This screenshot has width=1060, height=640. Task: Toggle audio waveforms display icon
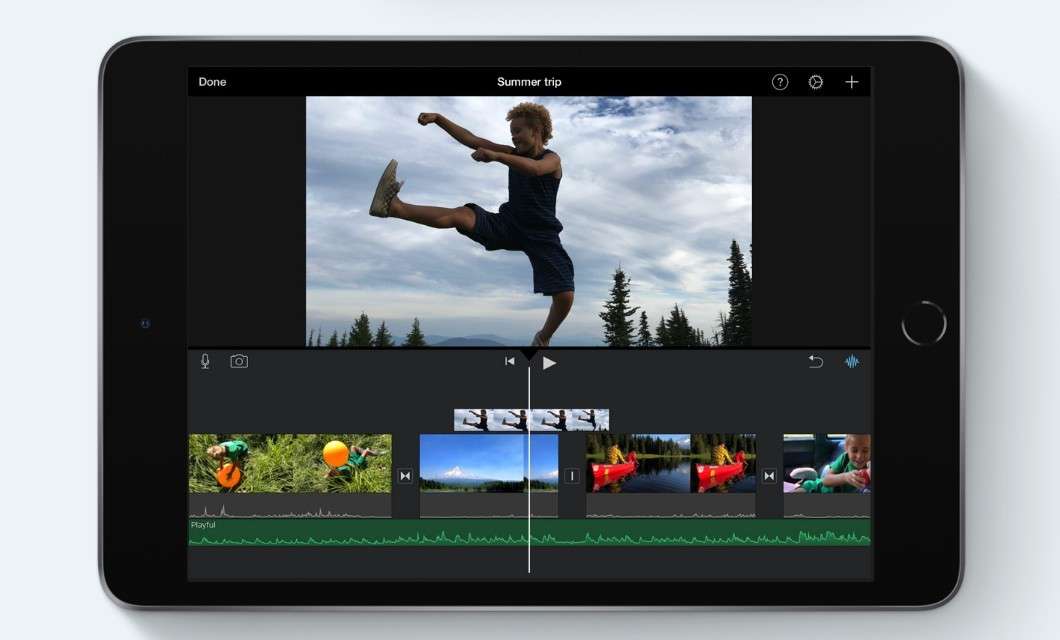pos(852,362)
